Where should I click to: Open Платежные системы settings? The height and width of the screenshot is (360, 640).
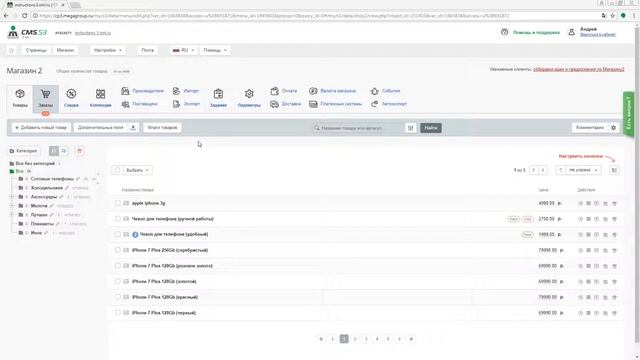pos(336,104)
